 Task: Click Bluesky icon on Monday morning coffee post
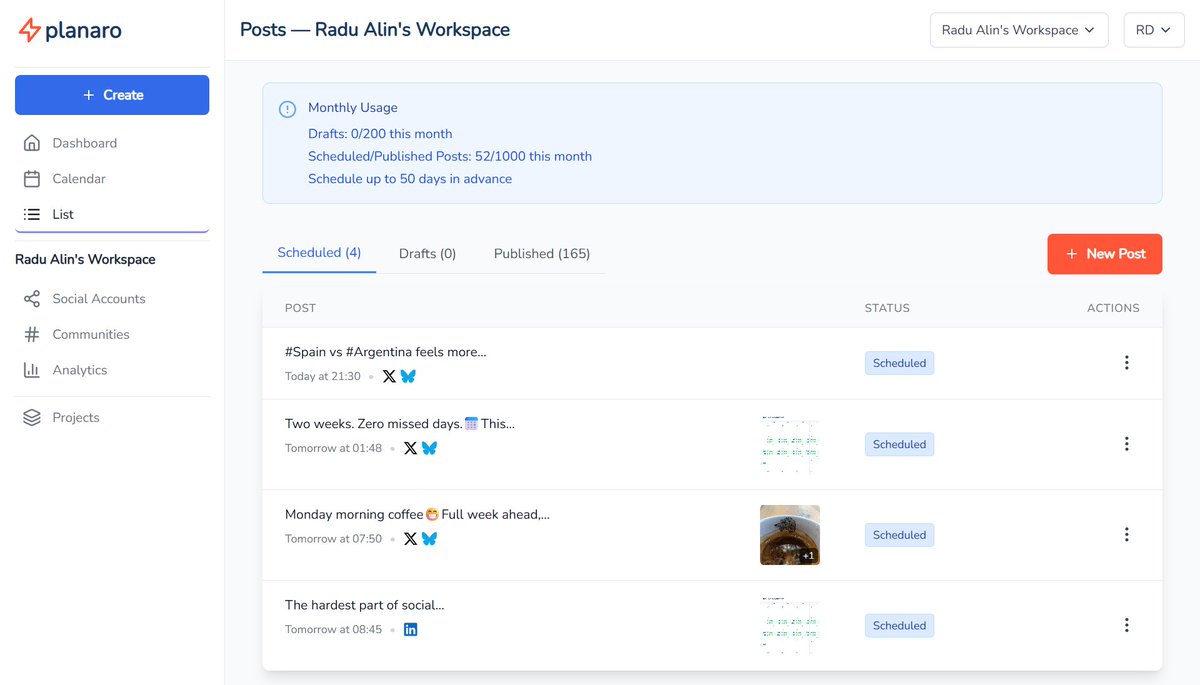(x=430, y=539)
